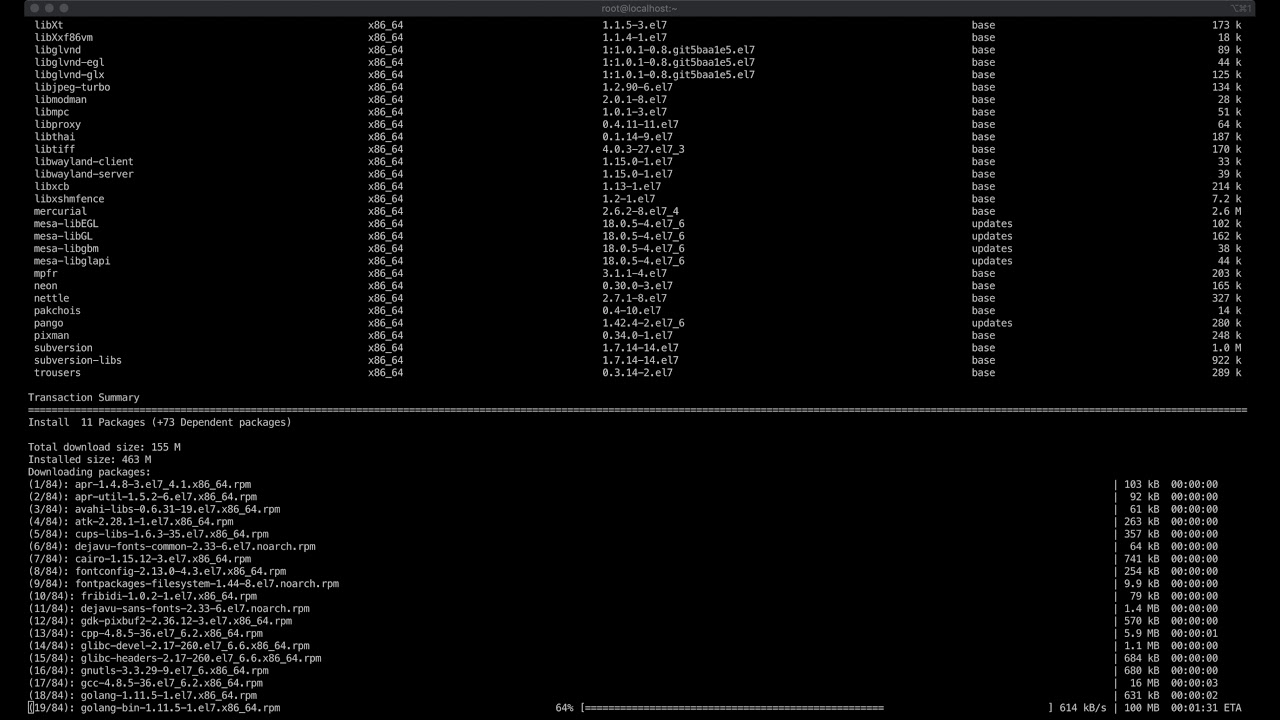
Task: Click the libxcb package name
Action: [52, 187]
